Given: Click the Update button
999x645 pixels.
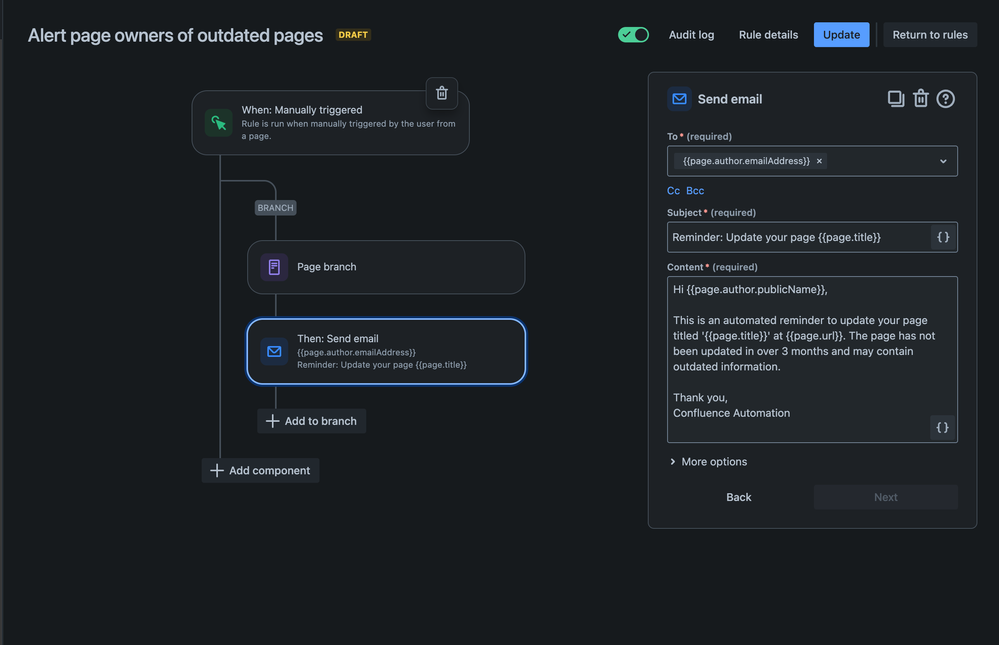Looking at the screenshot, I should 841,35.
